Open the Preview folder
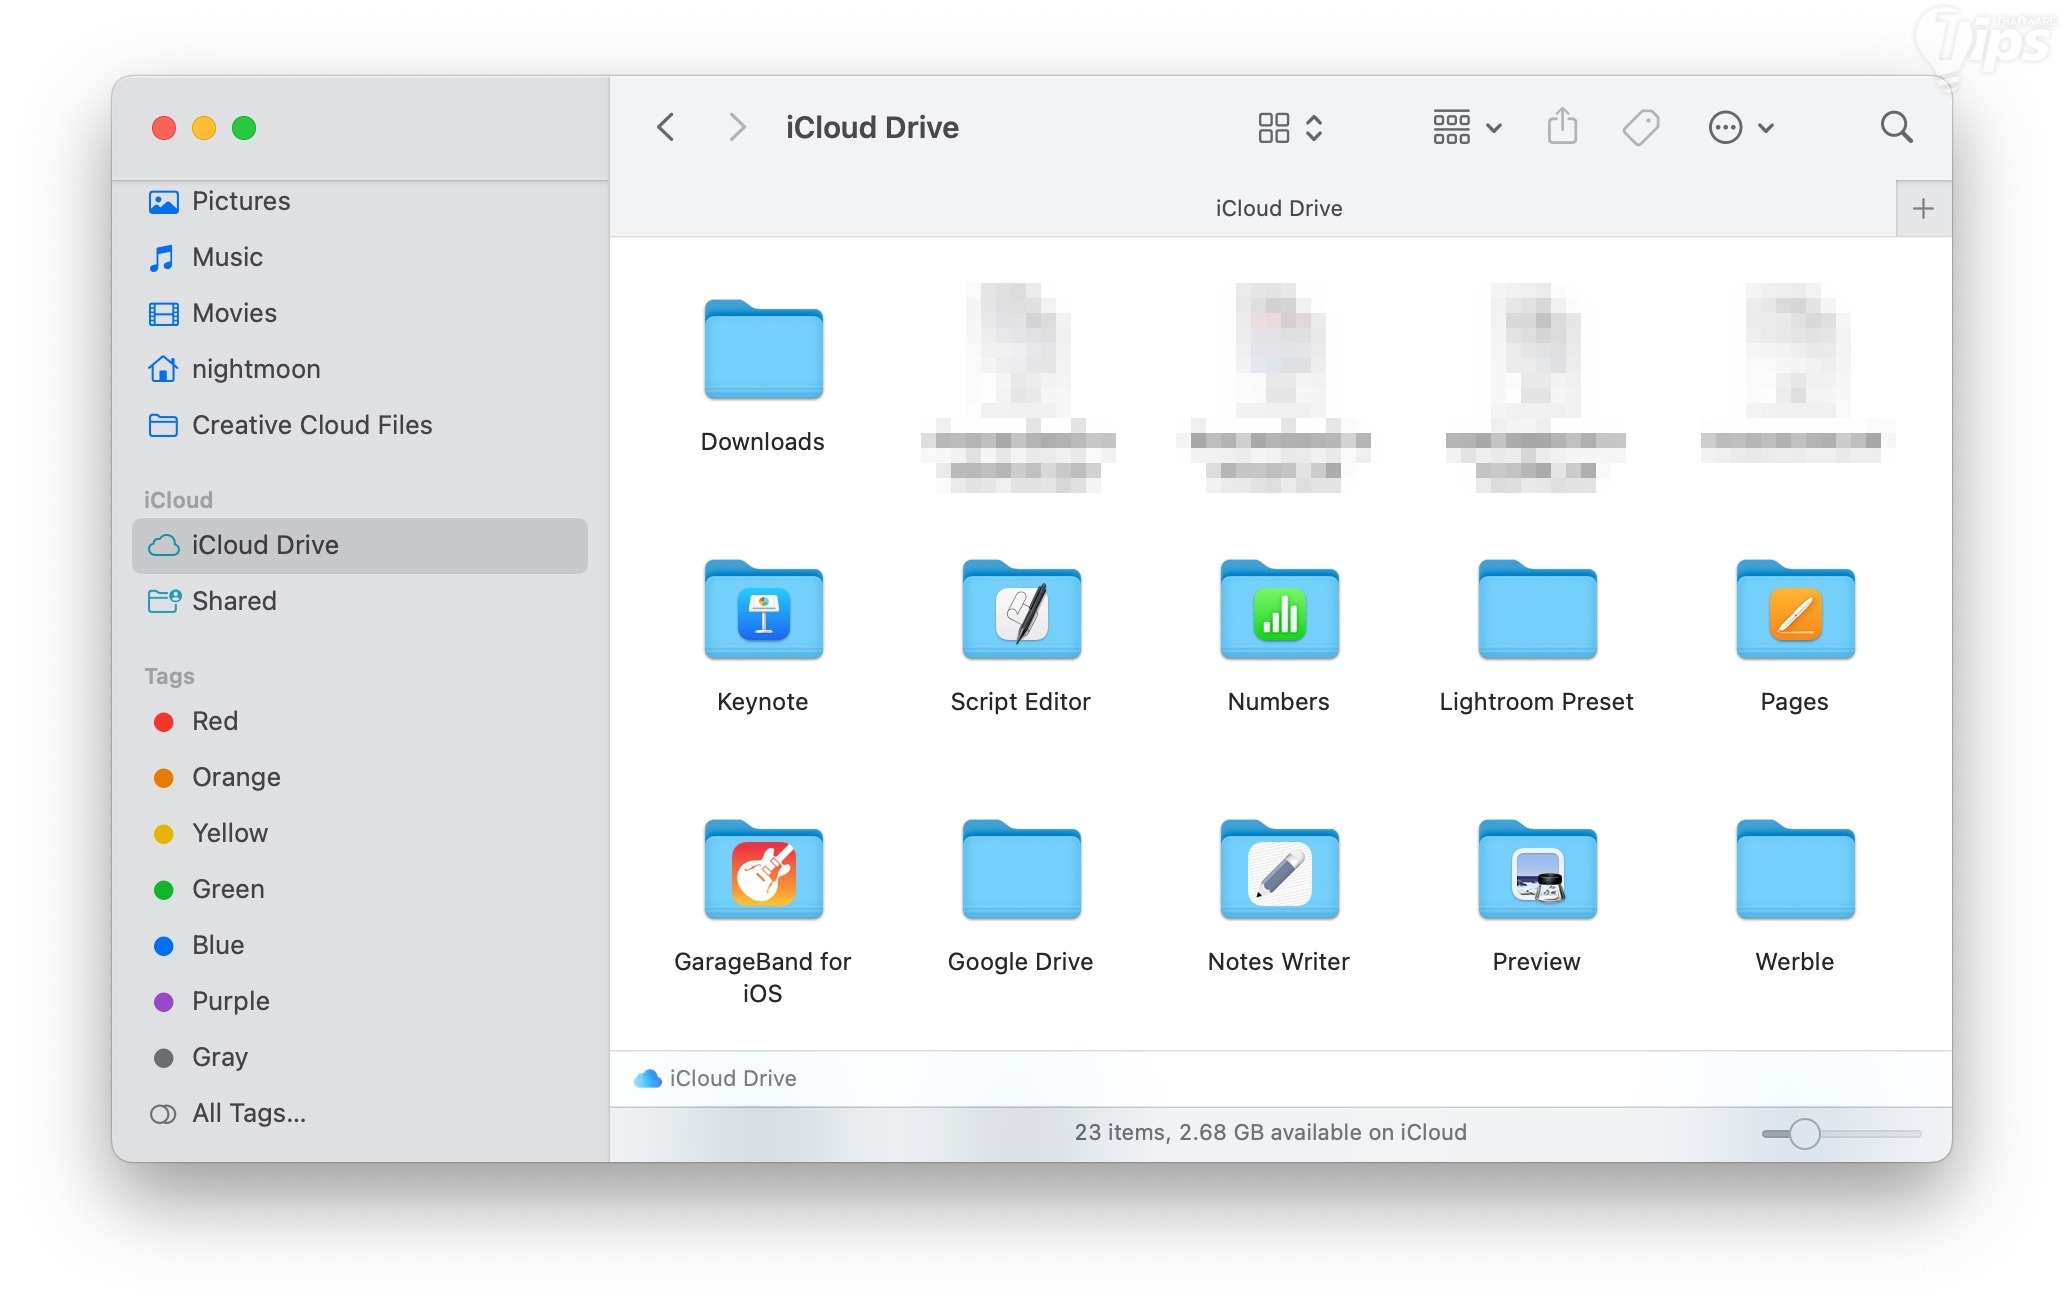This screenshot has height=1310, width=2064. click(x=1537, y=870)
